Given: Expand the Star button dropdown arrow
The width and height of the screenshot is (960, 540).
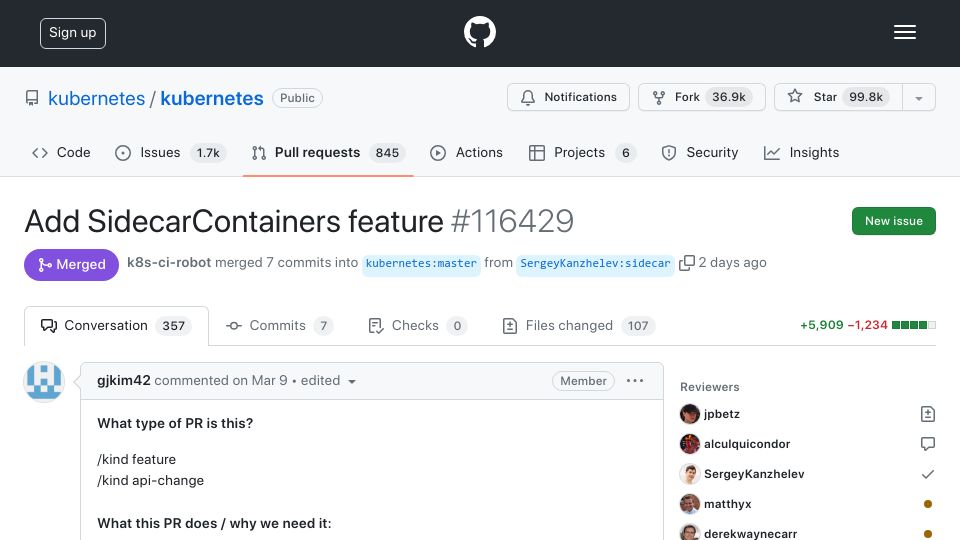Looking at the screenshot, I should coord(918,98).
